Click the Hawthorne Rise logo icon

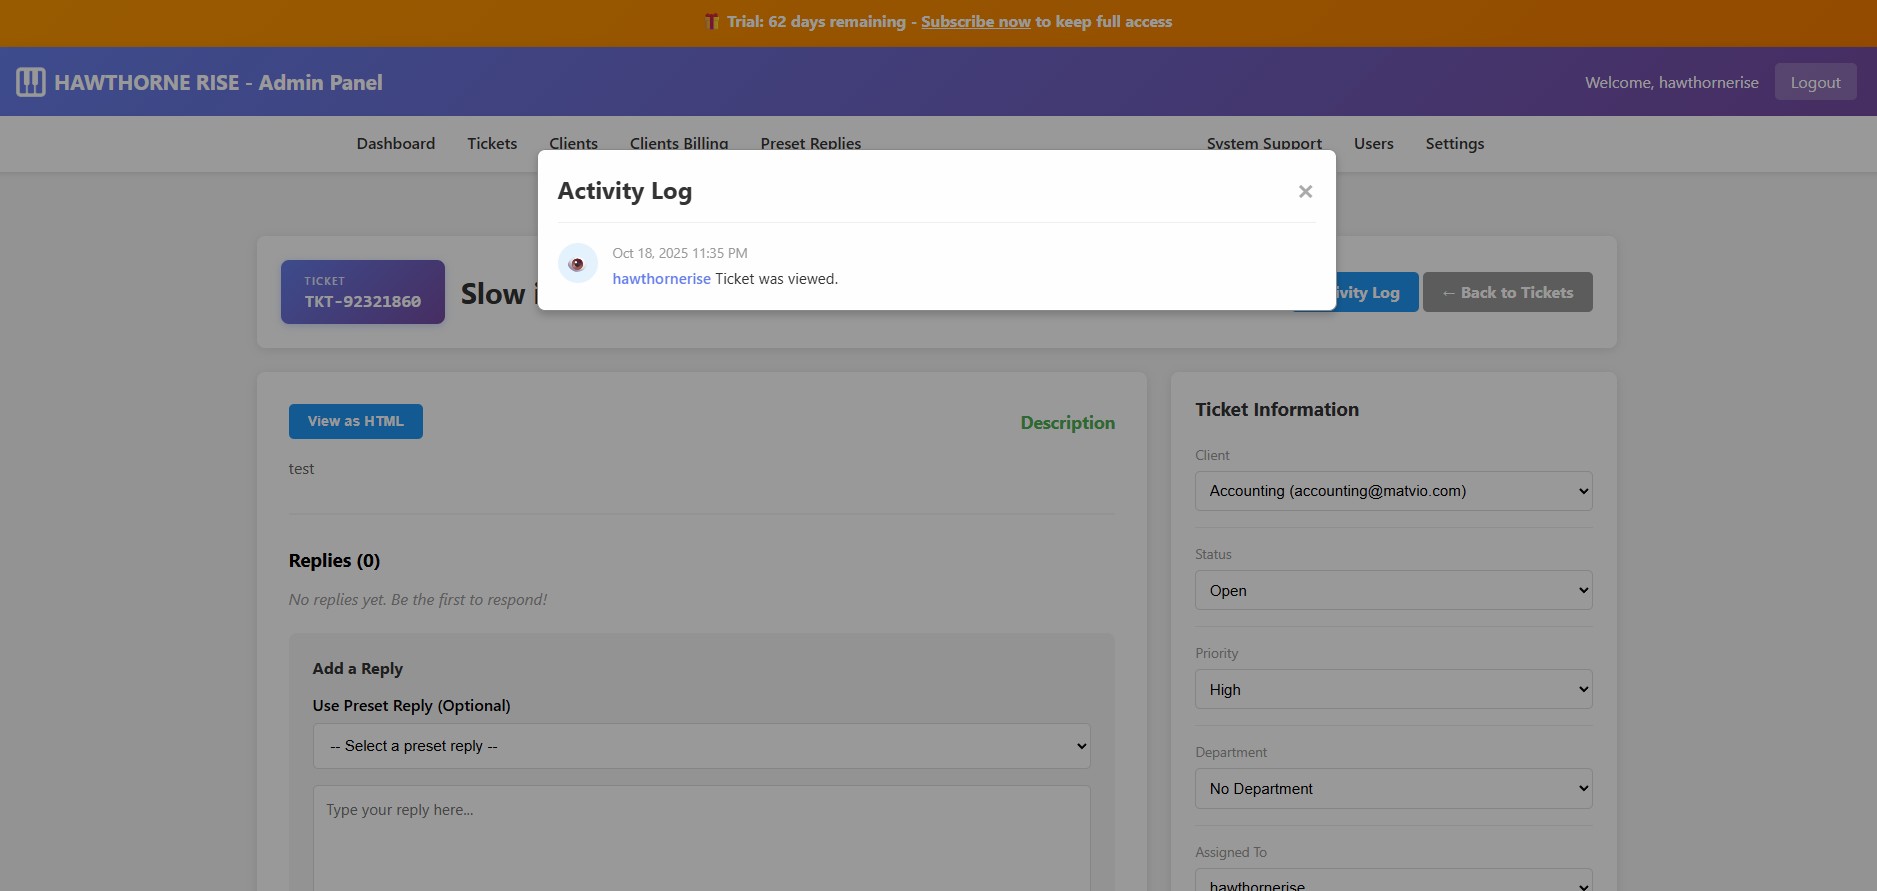[x=31, y=82]
